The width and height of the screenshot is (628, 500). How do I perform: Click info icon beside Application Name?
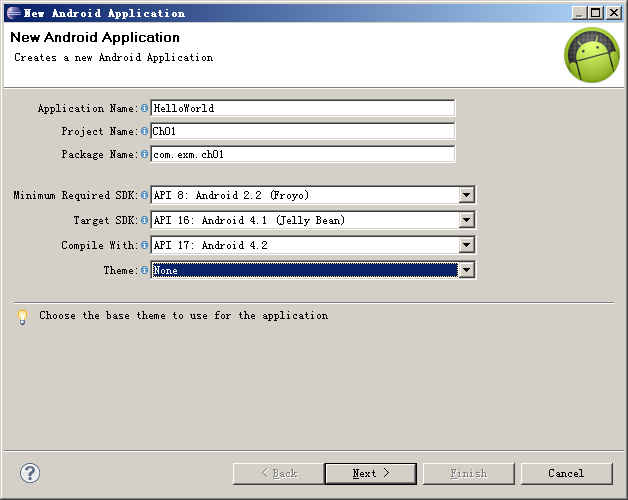coord(144,108)
